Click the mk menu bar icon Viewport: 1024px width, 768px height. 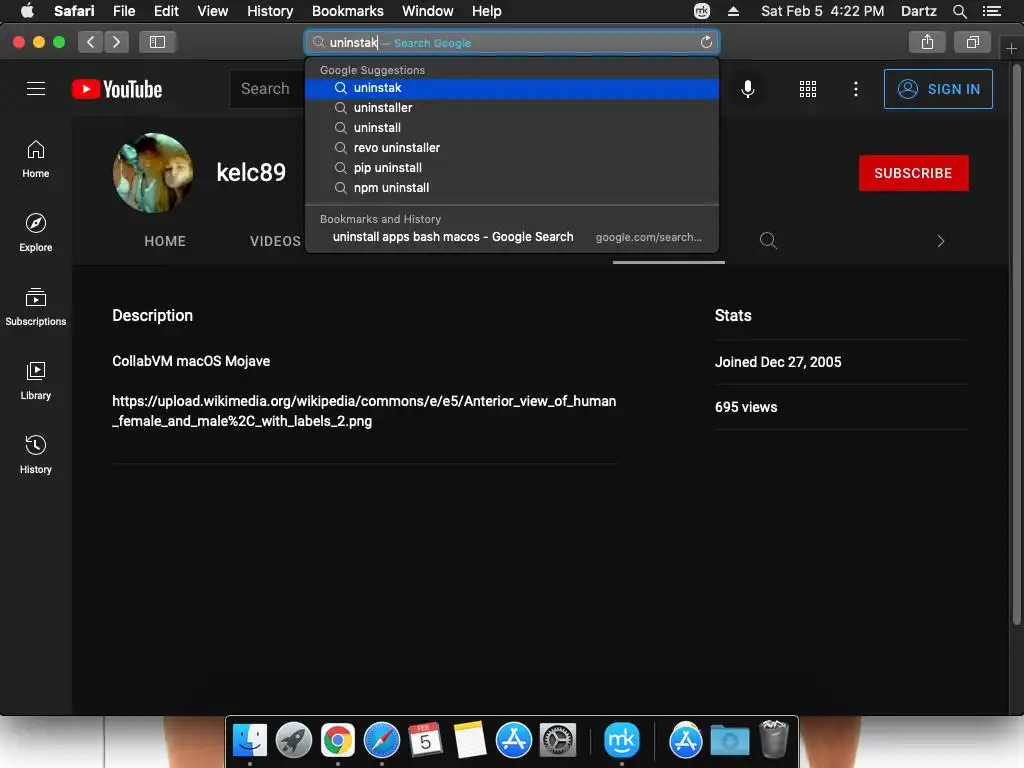coord(702,11)
